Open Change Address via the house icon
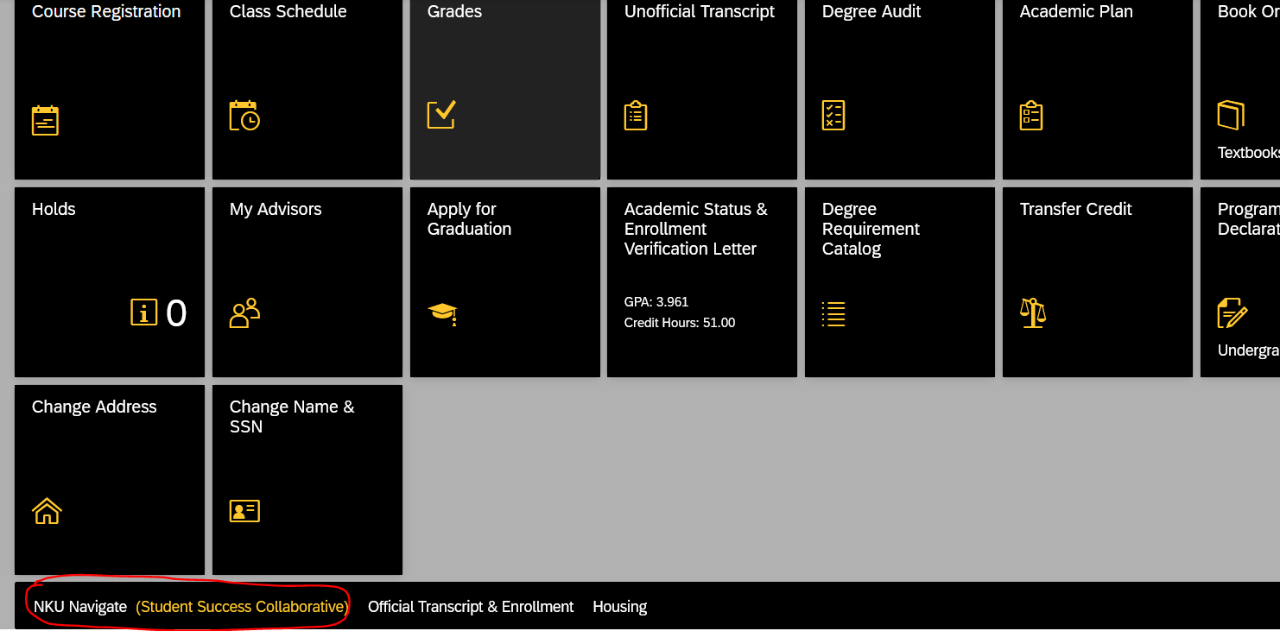Image resolution: width=1280 pixels, height=631 pixels. click(x=46, y=510)
